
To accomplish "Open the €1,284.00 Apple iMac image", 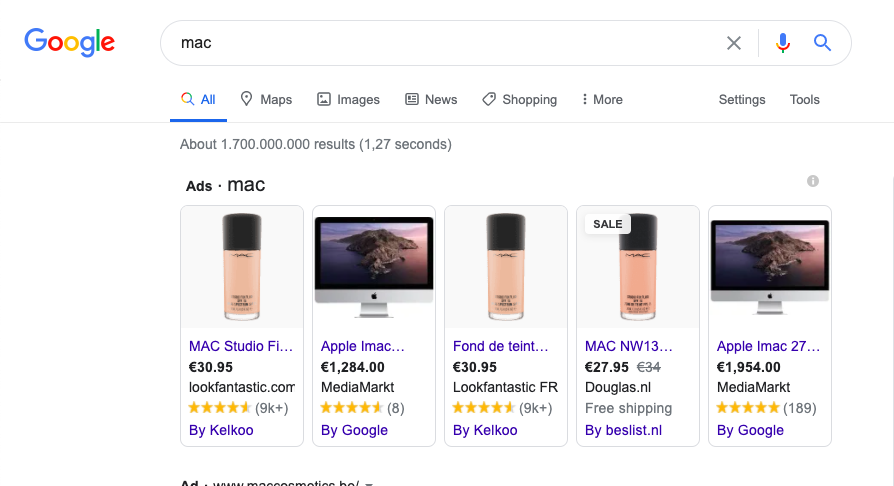I will pos(374,267).
